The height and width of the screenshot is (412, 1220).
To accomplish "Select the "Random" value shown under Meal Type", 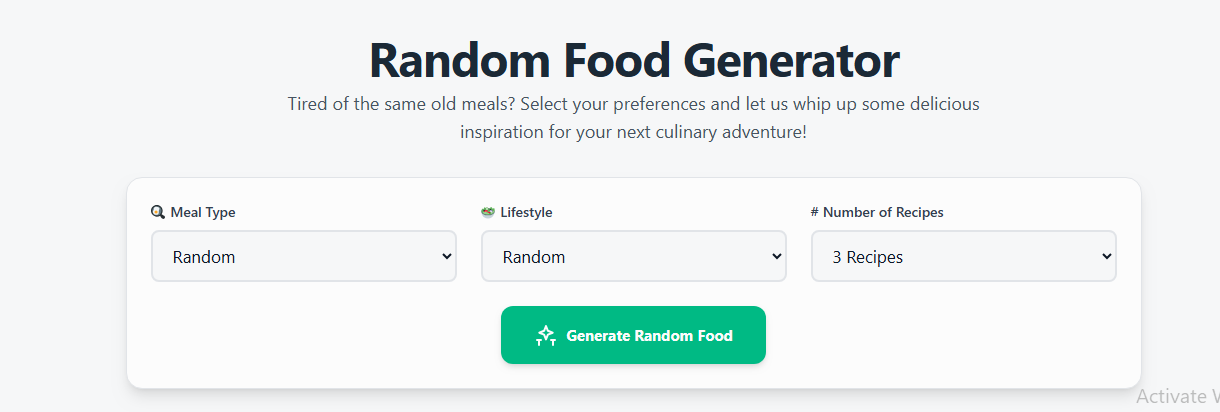I will [x=204, y=257].
